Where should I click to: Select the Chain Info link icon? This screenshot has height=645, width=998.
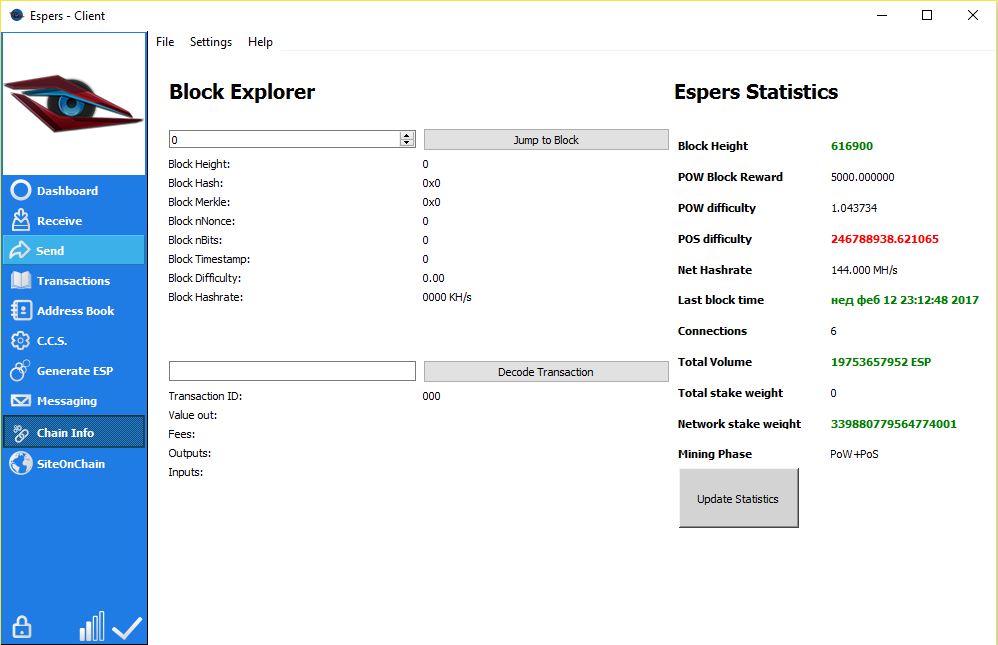[x=20, y=433]
